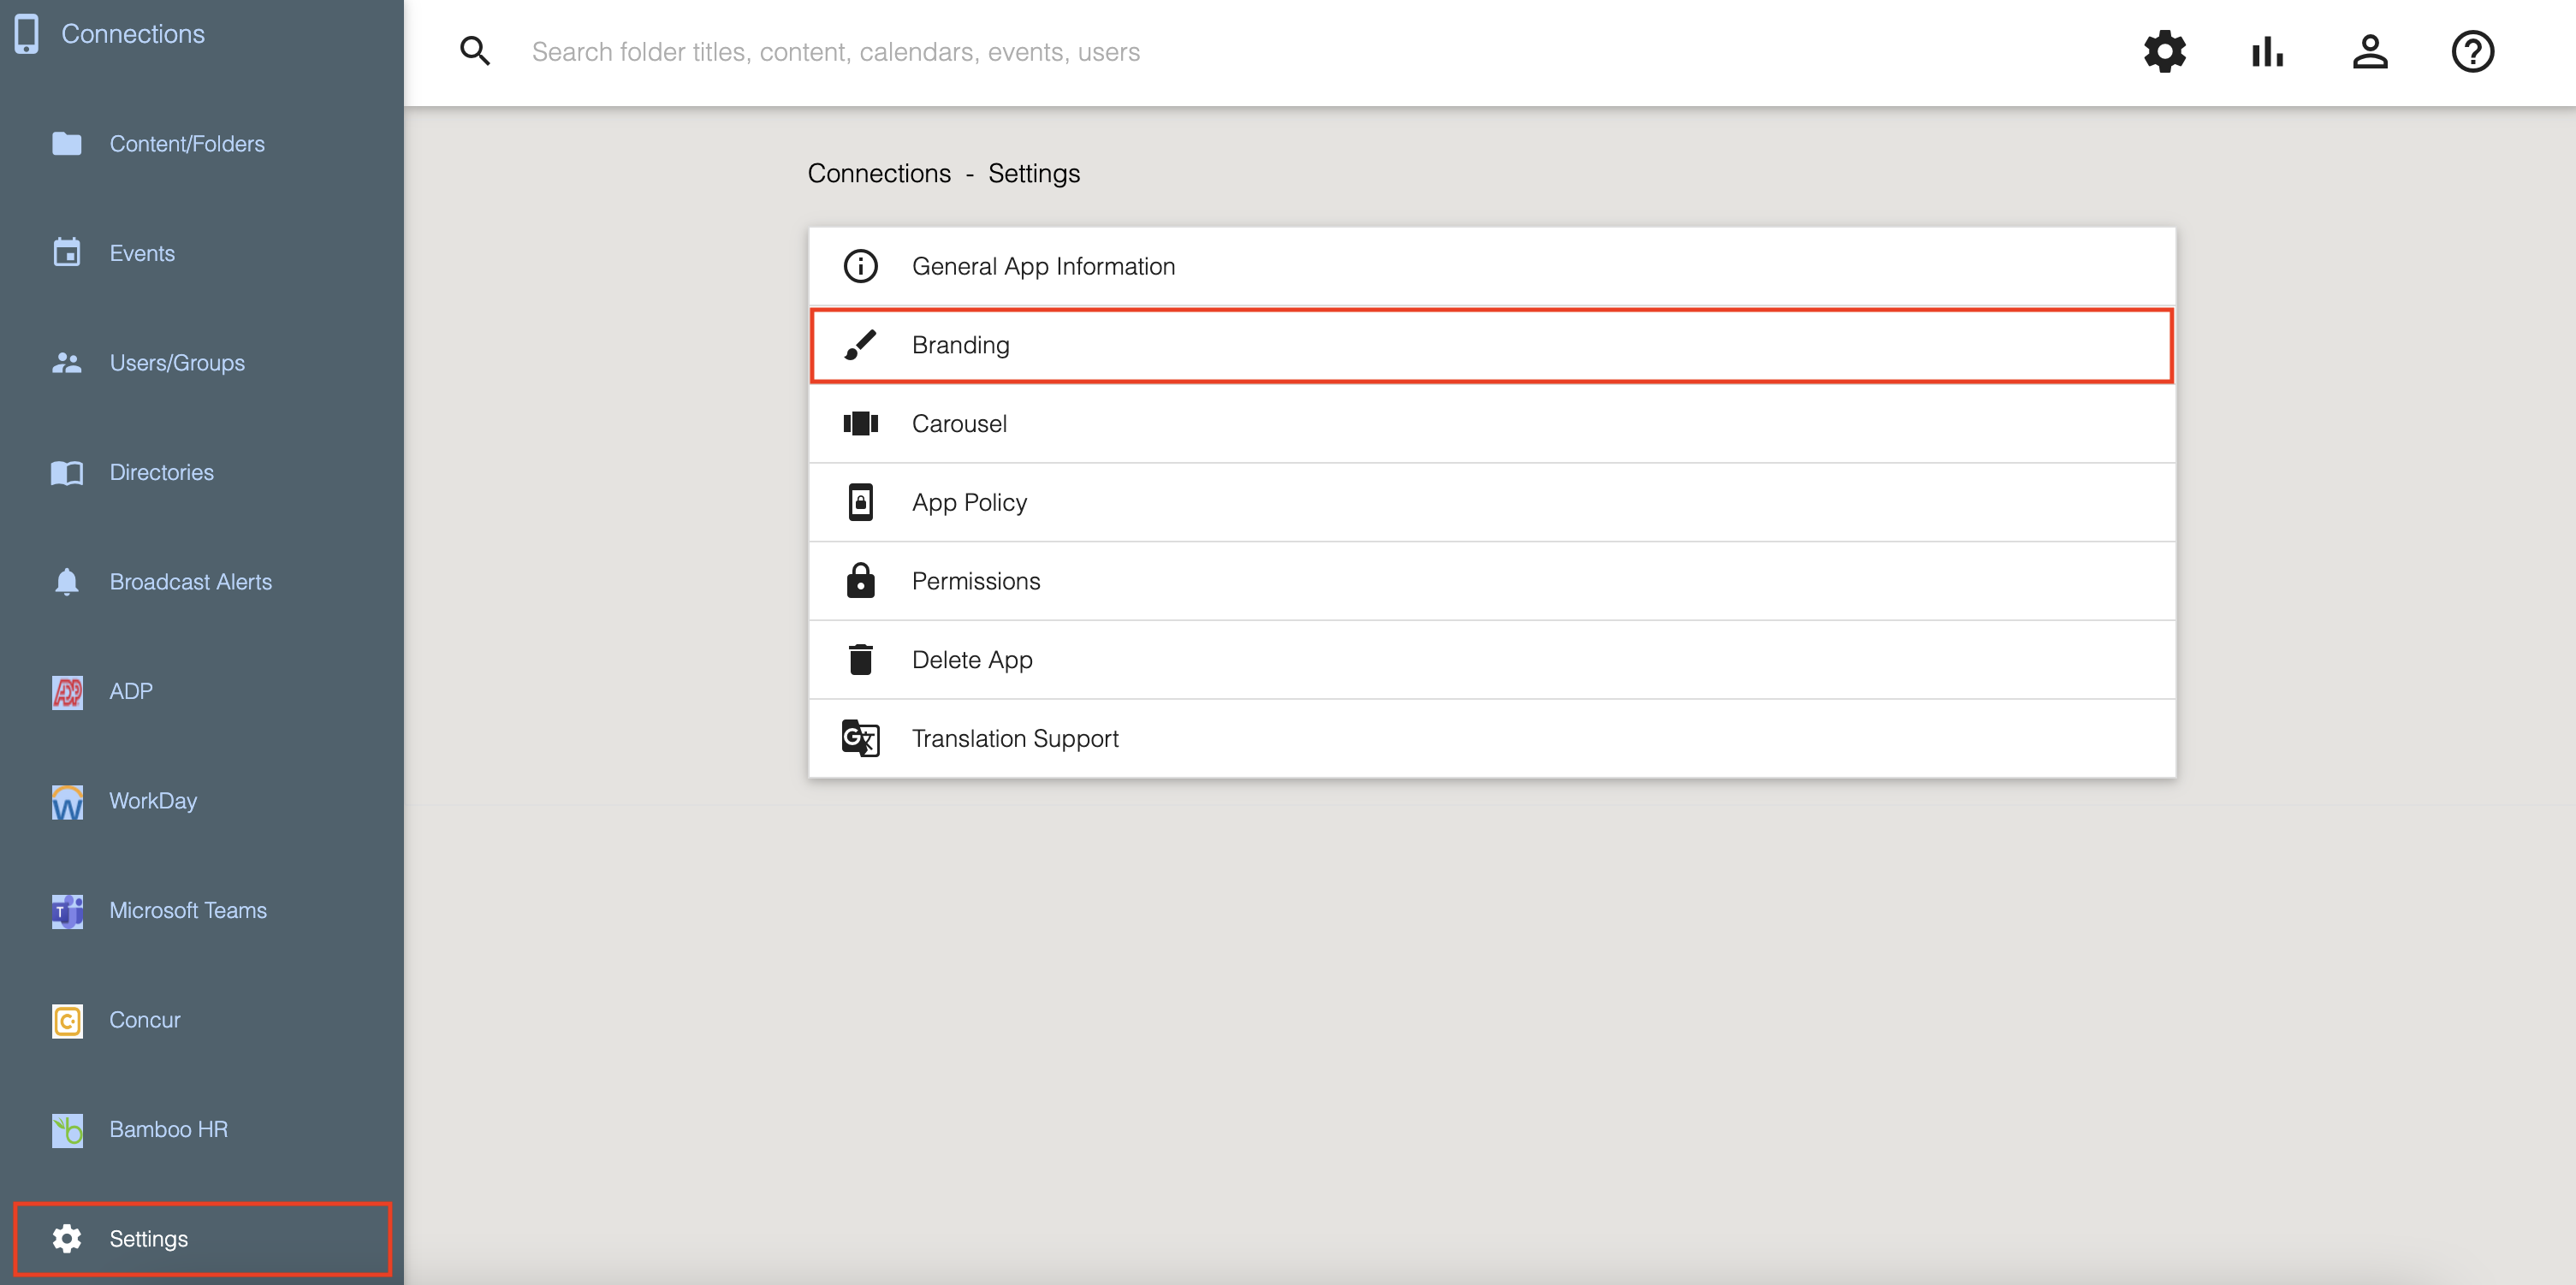2576x1285 pixels.
Task: Click the Connections phone icon in sidebar header
Action: pos(27,34)
